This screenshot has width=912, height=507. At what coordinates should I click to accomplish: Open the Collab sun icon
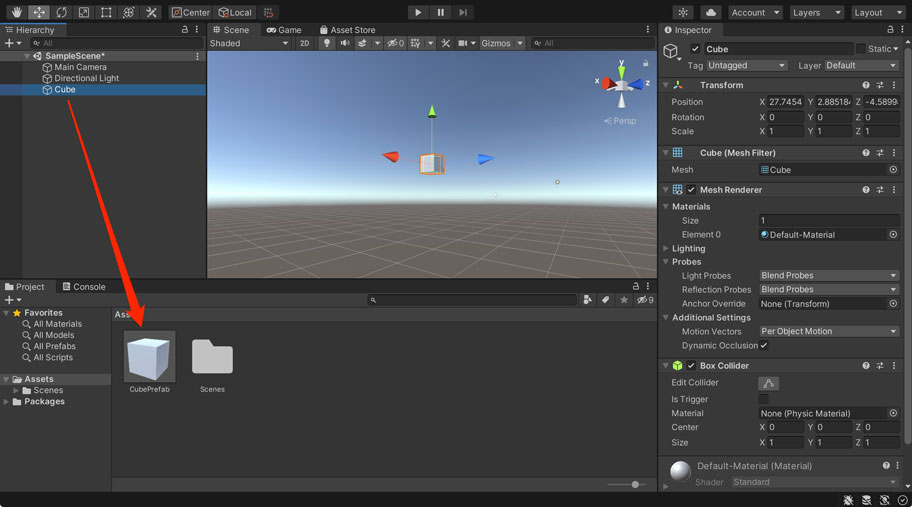(683, 12)
